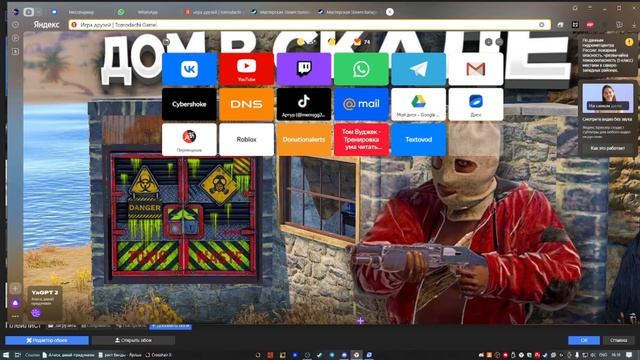Open the Google Drive tile
This screenshot has width=640, height=360.
coord(418,104)
